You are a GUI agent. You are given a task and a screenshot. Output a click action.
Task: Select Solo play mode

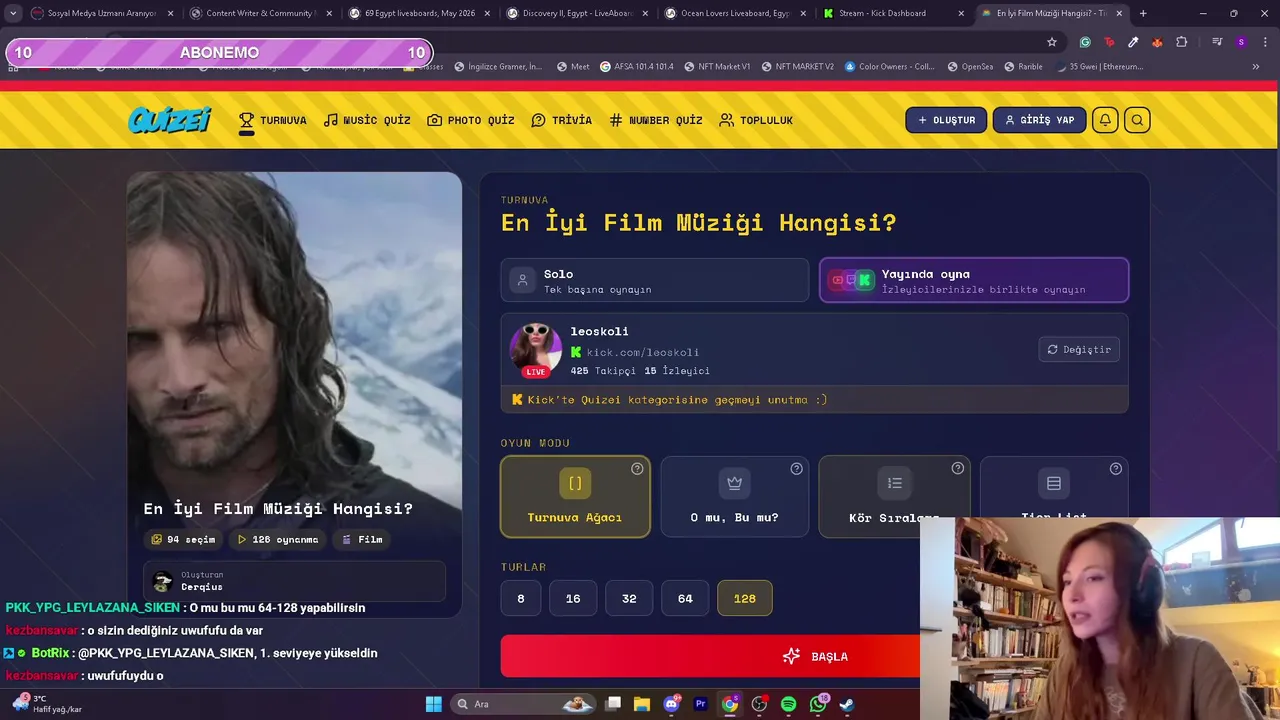pos(655,280)
